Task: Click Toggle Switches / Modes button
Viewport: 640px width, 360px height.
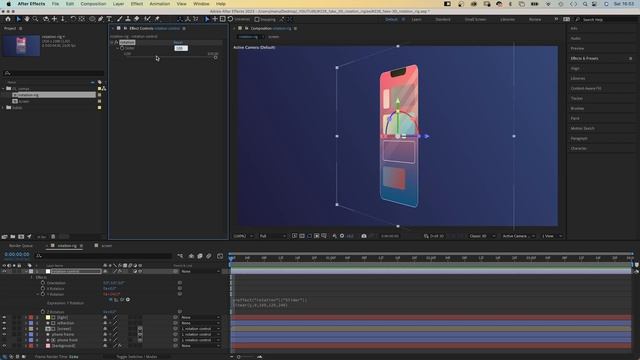Action: tap(137, 357)
